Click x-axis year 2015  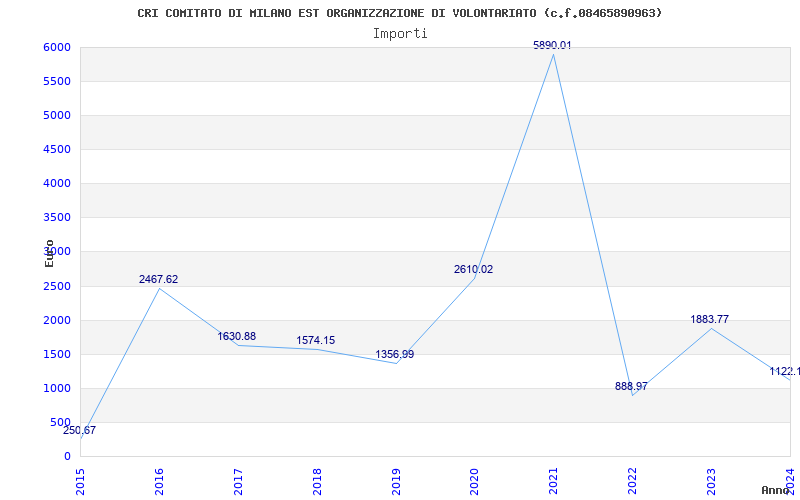pyautogui.click(x=80, y=481)
